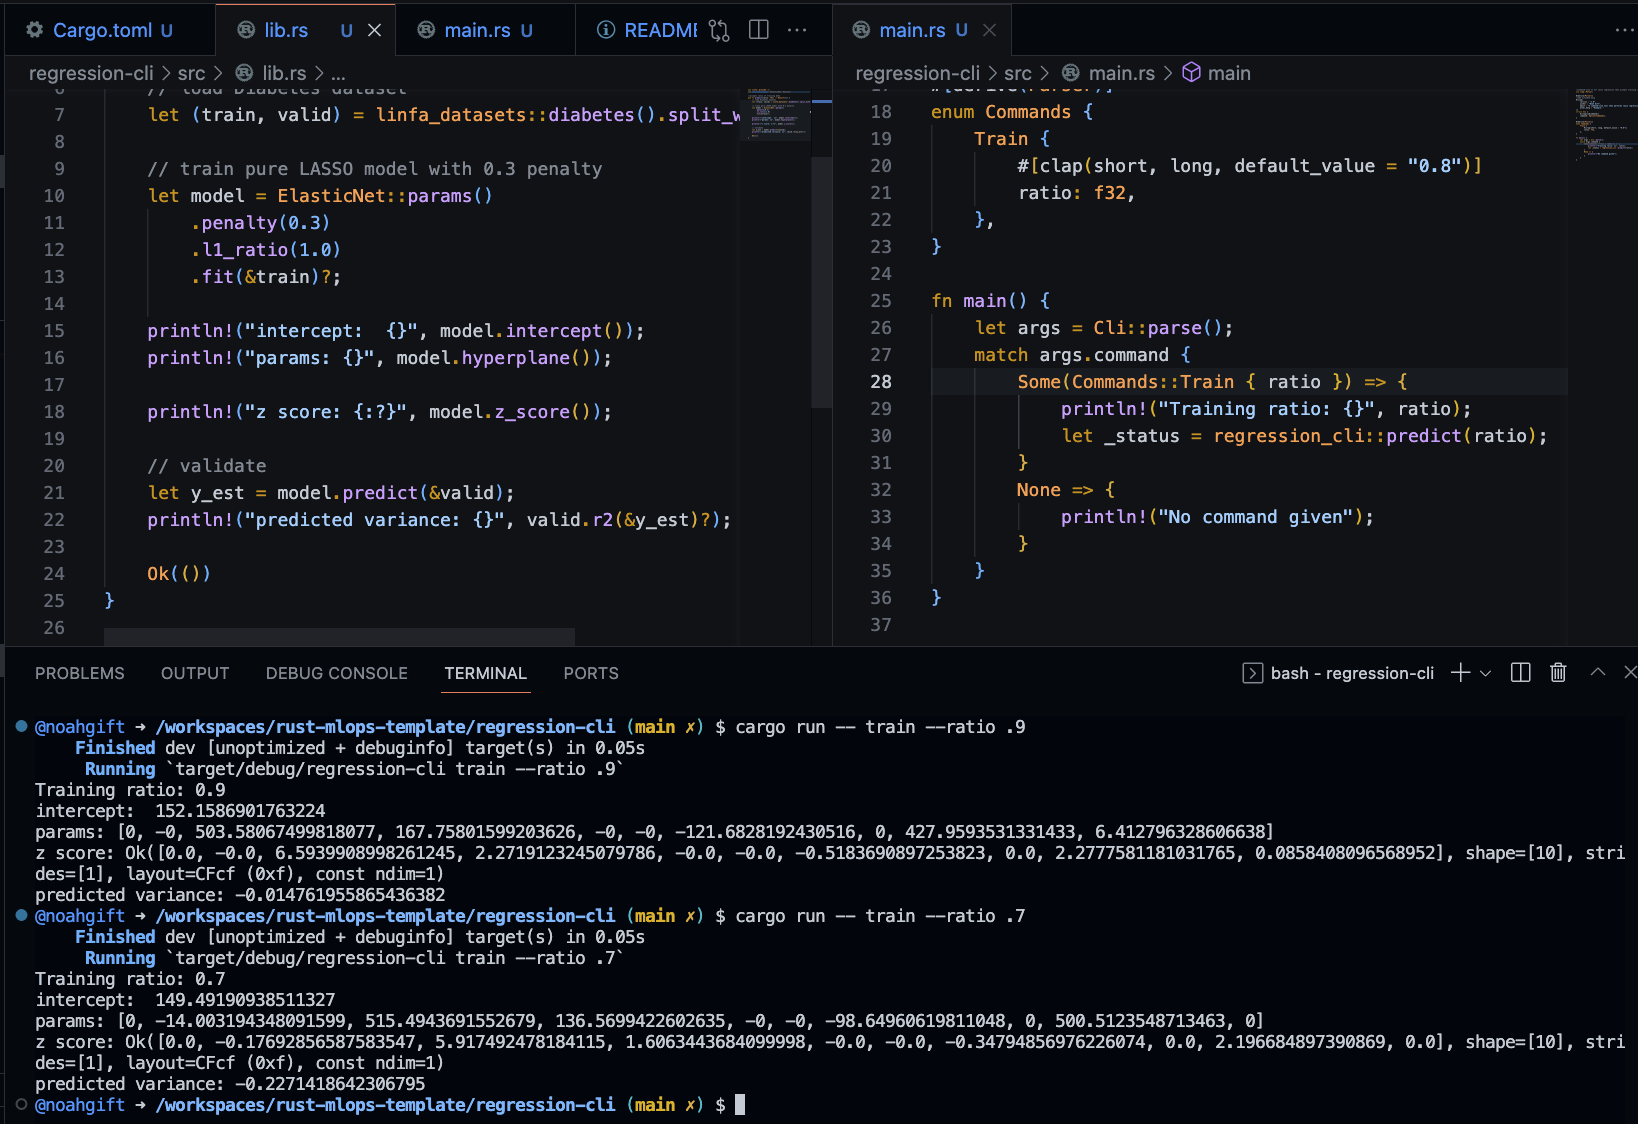This screenshot has height=1124, width=1638.
Task: Click the ElasticNet::params() code in lib.rs
Action: (385, 195)
